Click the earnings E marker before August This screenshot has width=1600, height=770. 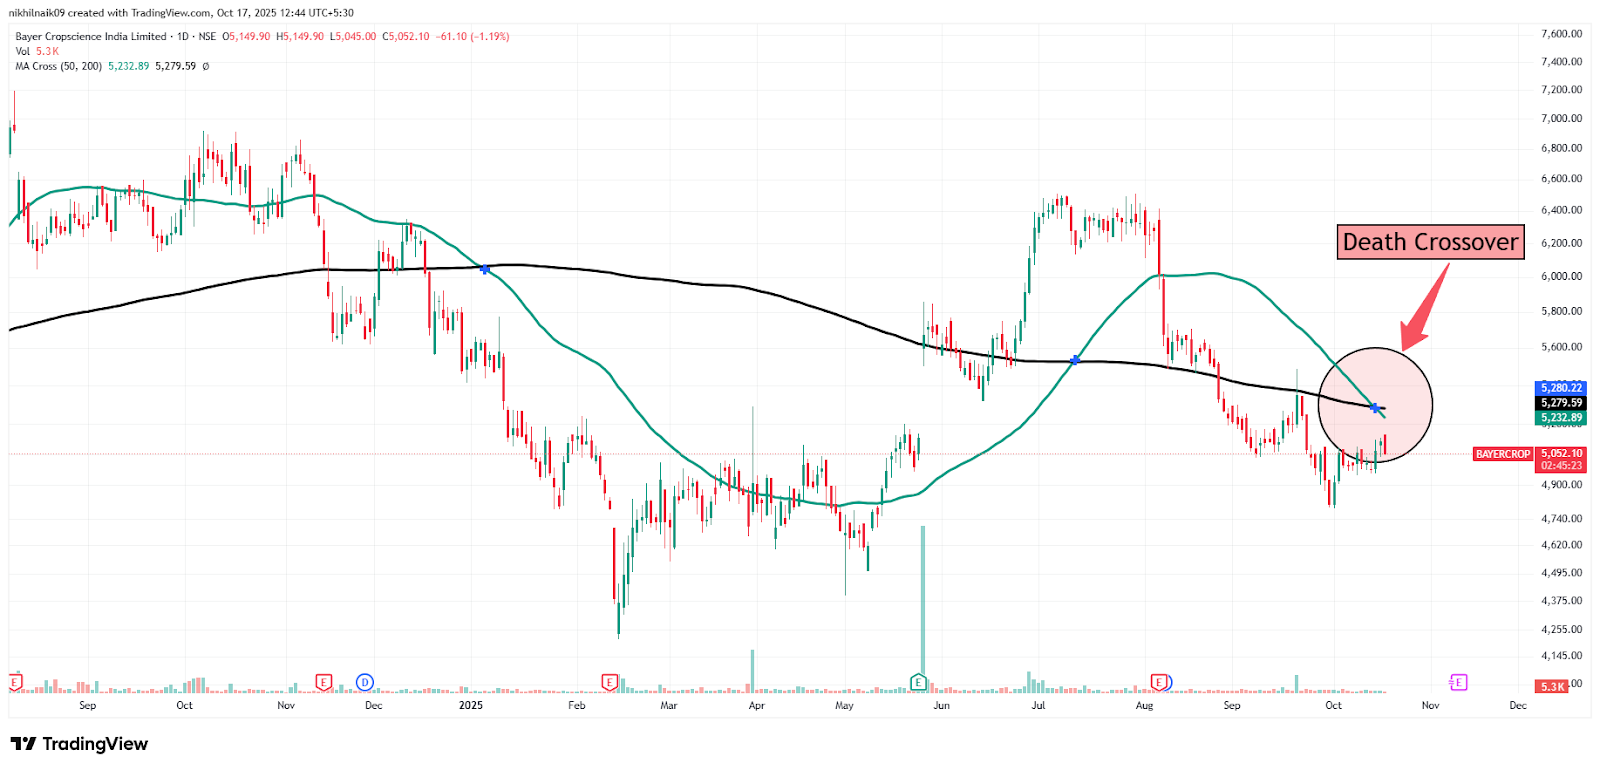pyautogui.click(x=1159, y=682)
